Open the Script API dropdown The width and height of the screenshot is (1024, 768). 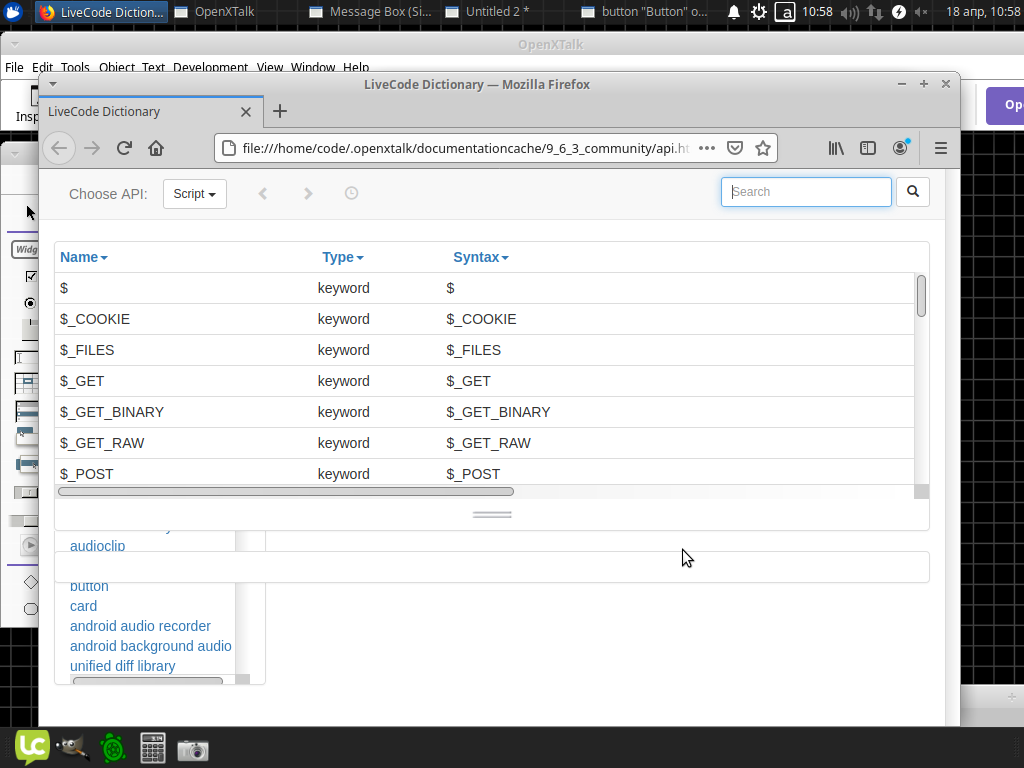(195, 194)
